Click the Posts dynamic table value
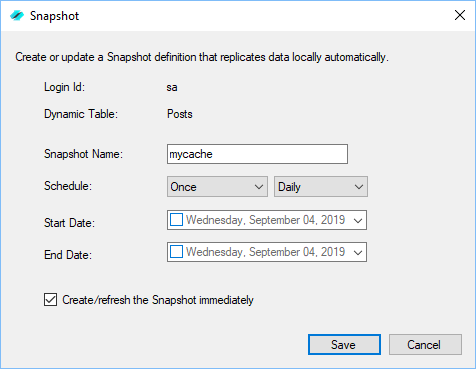 (x=180, y=114)
